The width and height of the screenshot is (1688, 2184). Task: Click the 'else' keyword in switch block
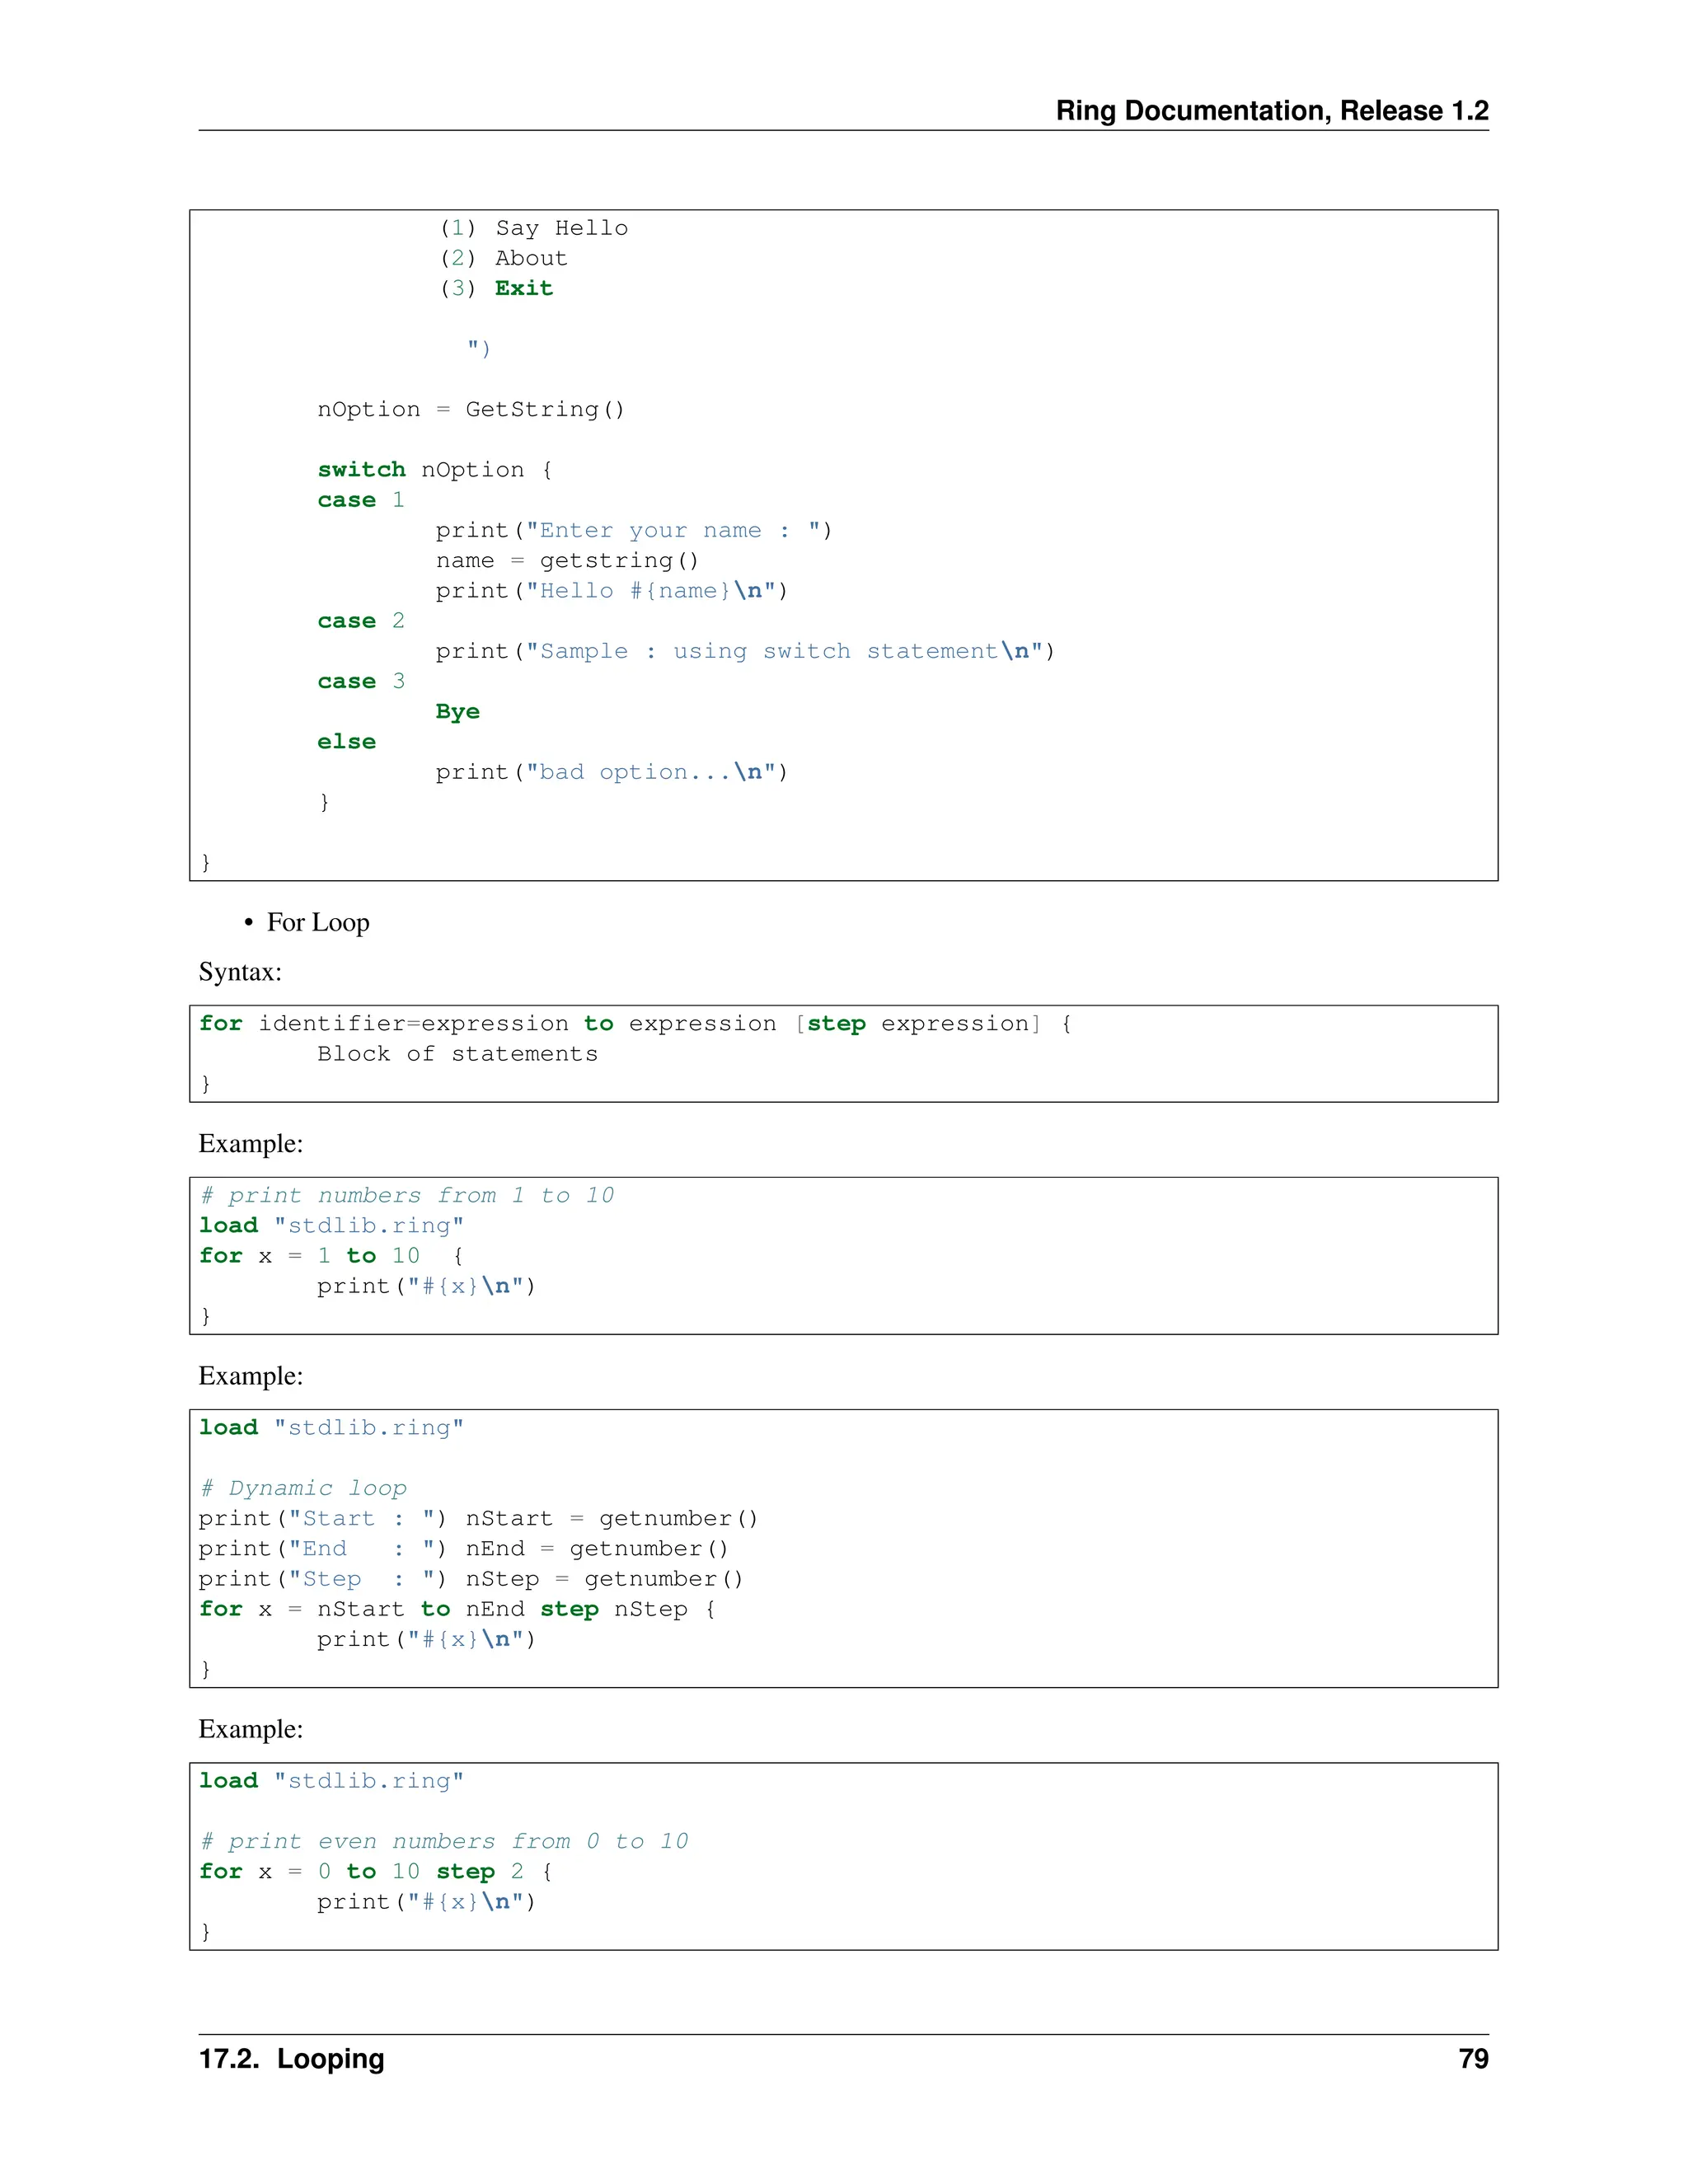346,742
